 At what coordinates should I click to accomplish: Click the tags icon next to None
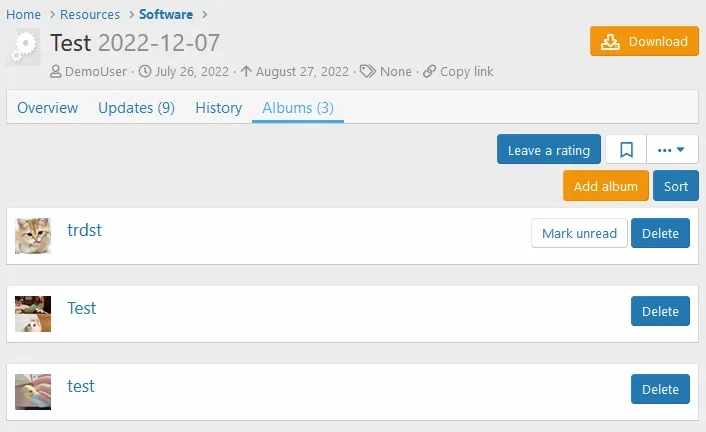point(367,71)
